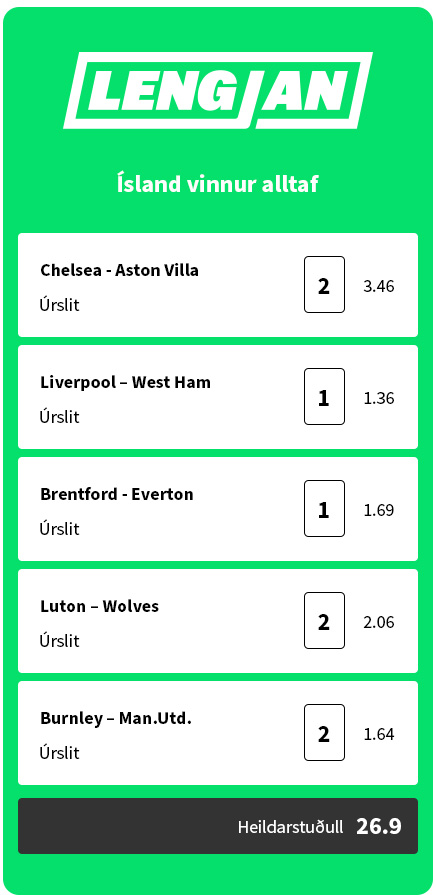Click the 26.9 total odds value
The height and width of the screenshot is (895, 436).
tap(379, 826)
